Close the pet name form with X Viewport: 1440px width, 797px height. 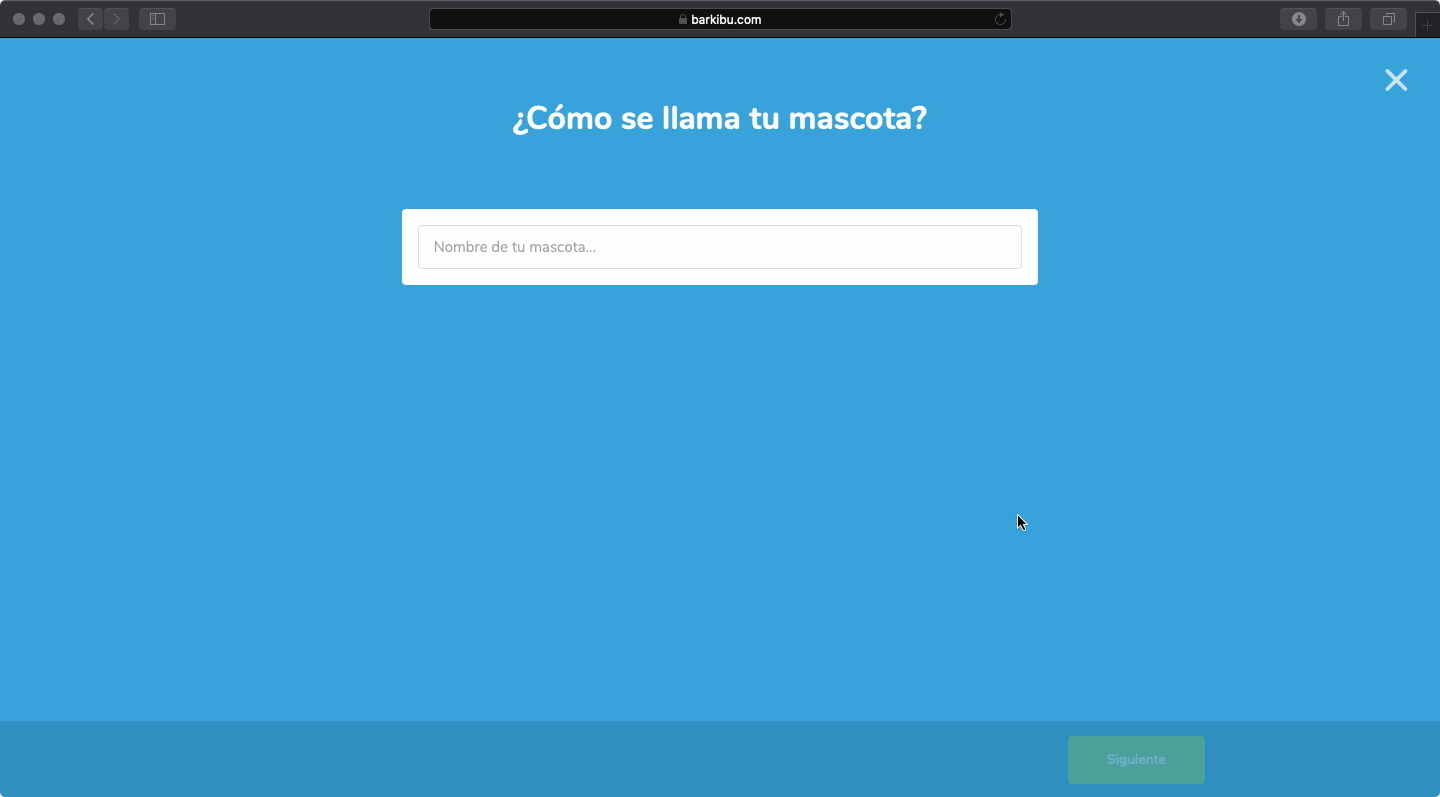(x=1396, y=80)
